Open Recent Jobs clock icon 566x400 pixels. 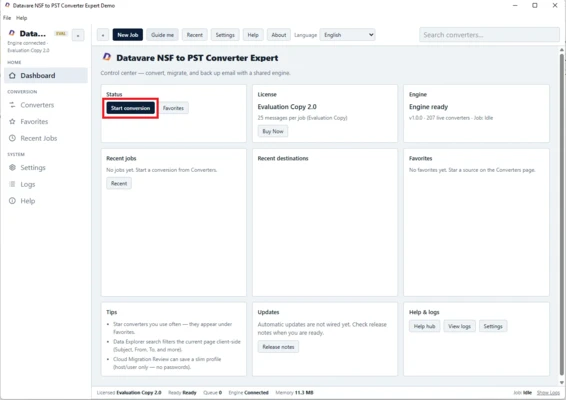click(x=12, y=138)
